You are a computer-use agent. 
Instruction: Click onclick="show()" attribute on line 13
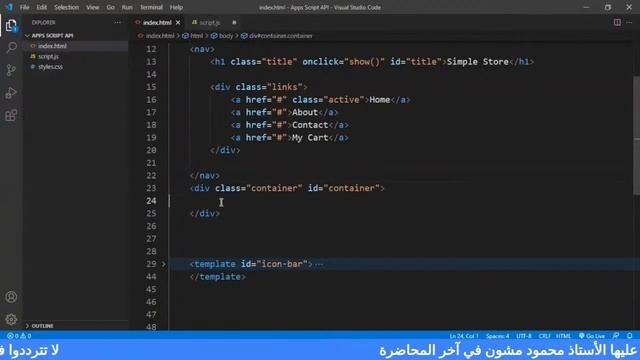(x=343, y=62)
